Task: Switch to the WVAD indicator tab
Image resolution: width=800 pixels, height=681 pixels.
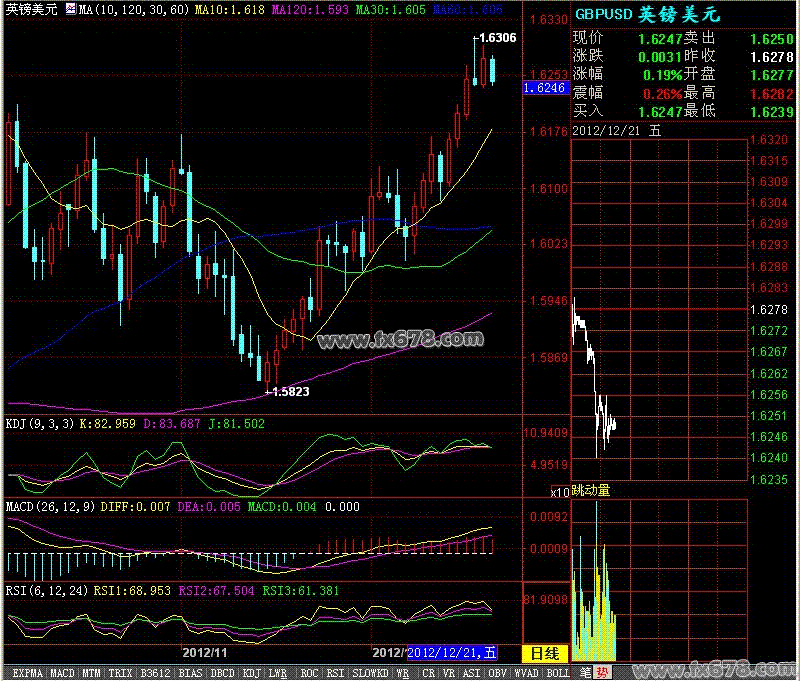Action: 526,673
